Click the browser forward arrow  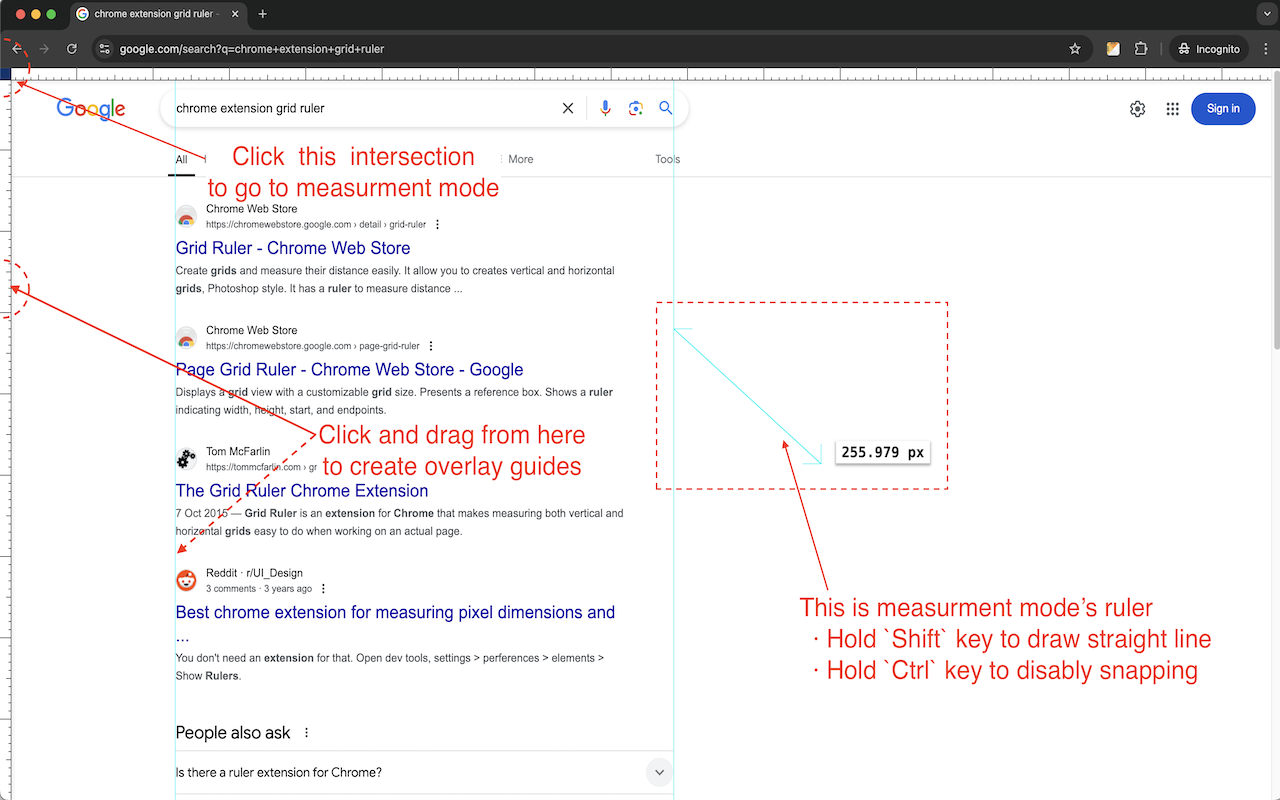click(44, 49)
